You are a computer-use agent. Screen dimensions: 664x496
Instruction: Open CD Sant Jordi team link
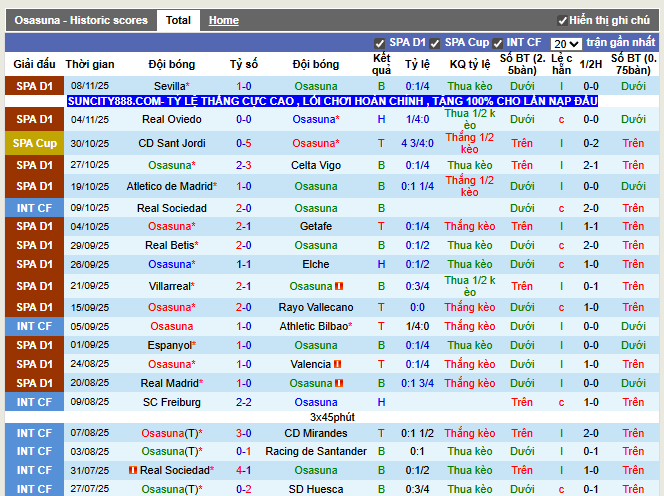click(172, 143)
